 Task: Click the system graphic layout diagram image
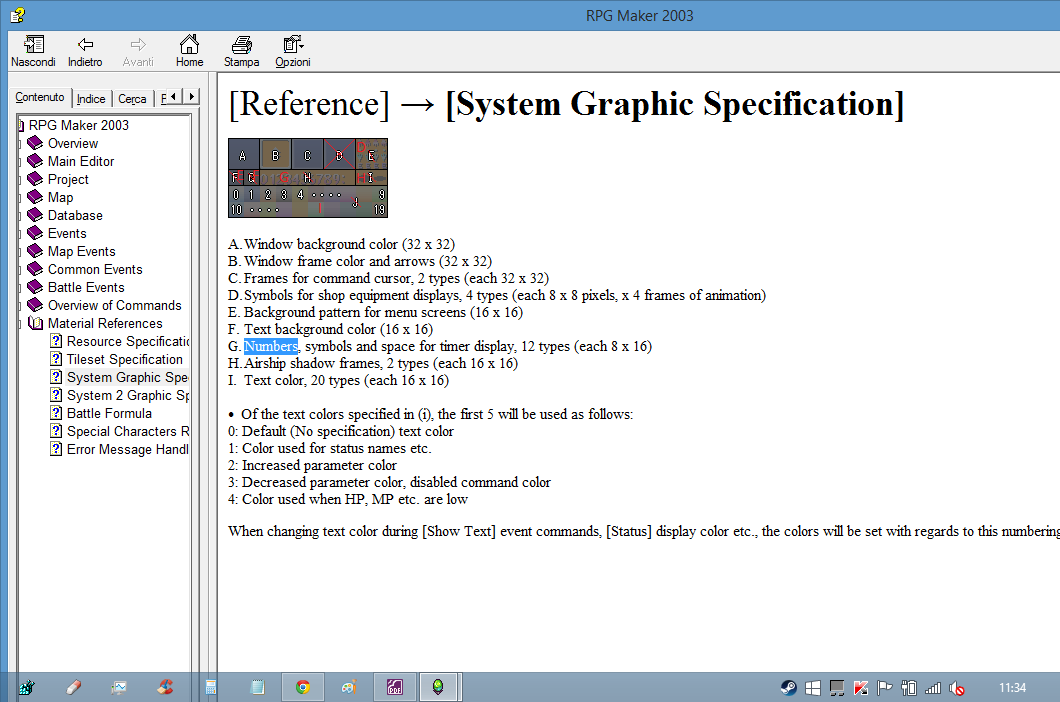[308, 178]
